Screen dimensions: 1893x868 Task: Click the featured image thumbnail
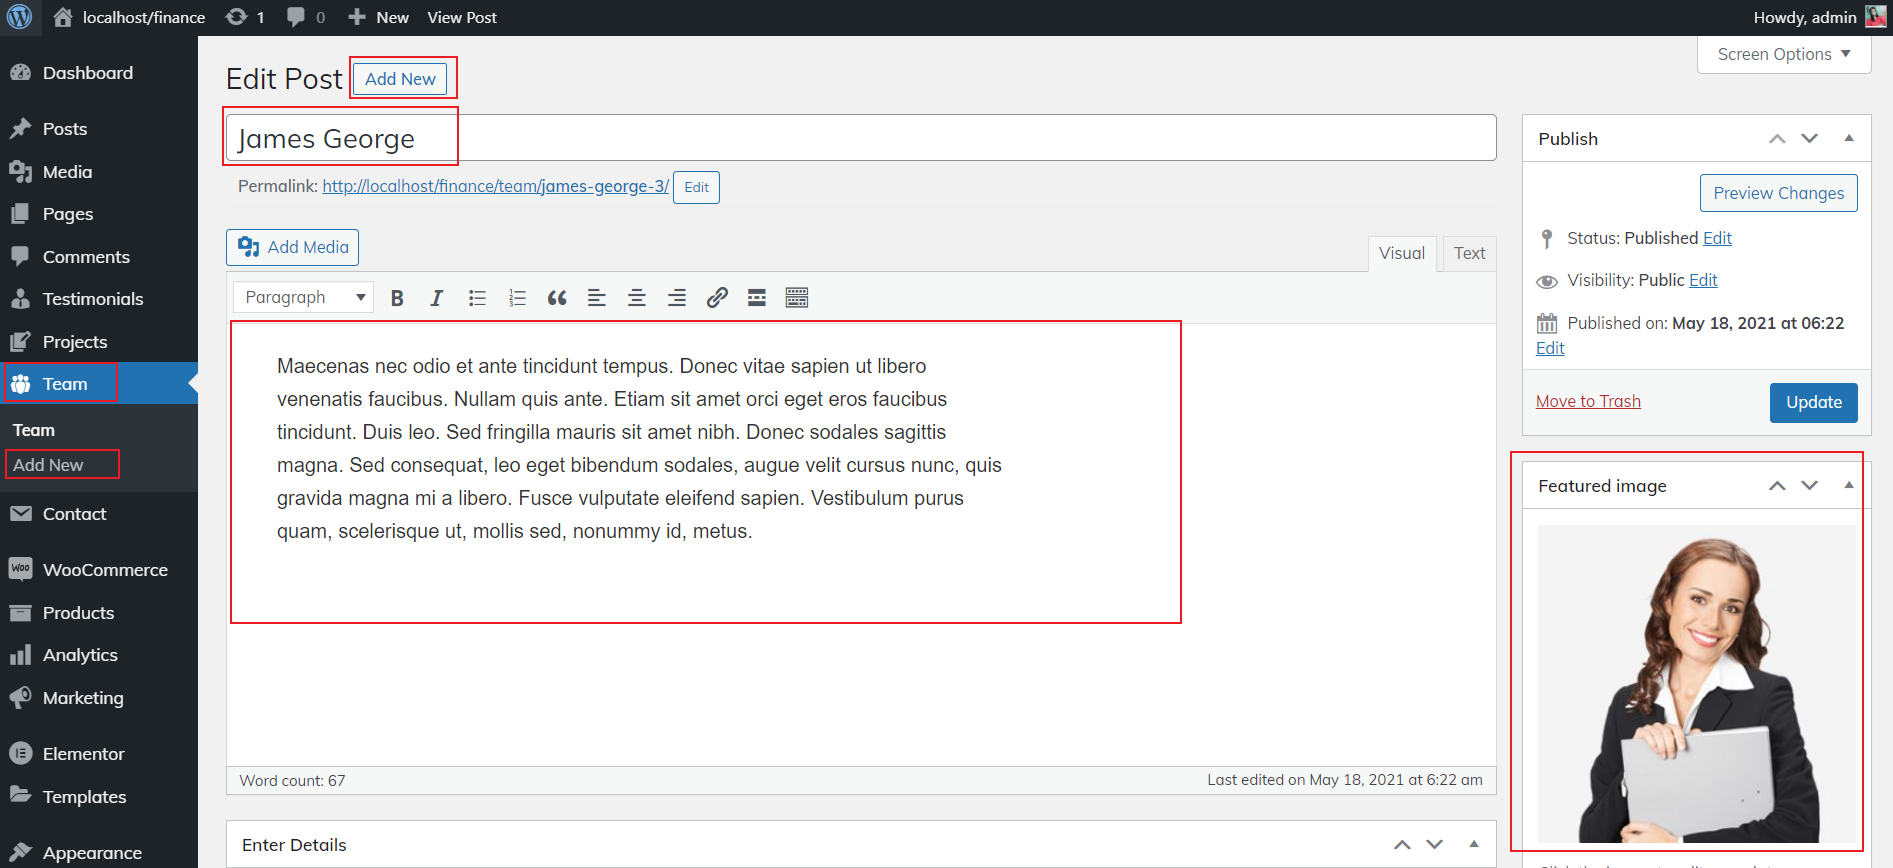1696,684
